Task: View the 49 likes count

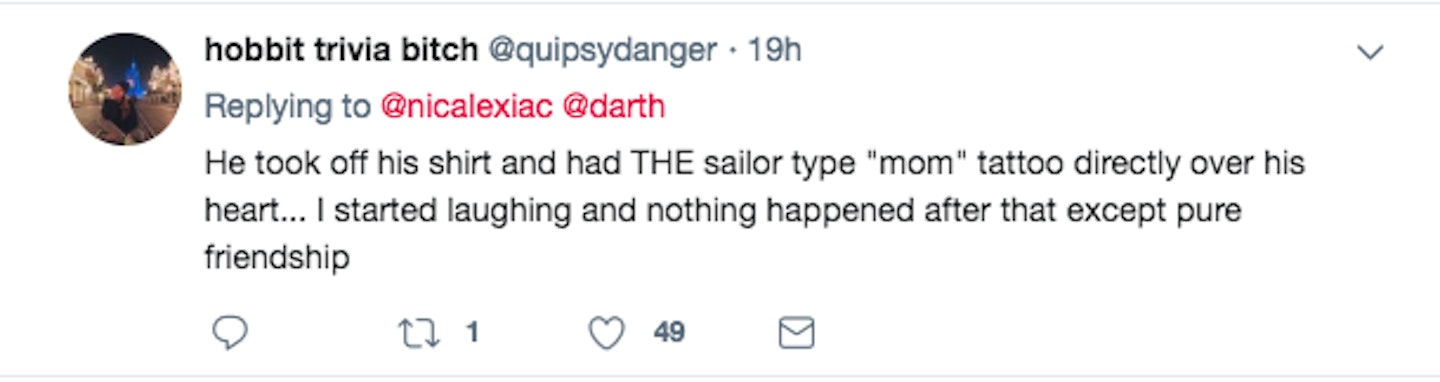Action: click(669, 333)
